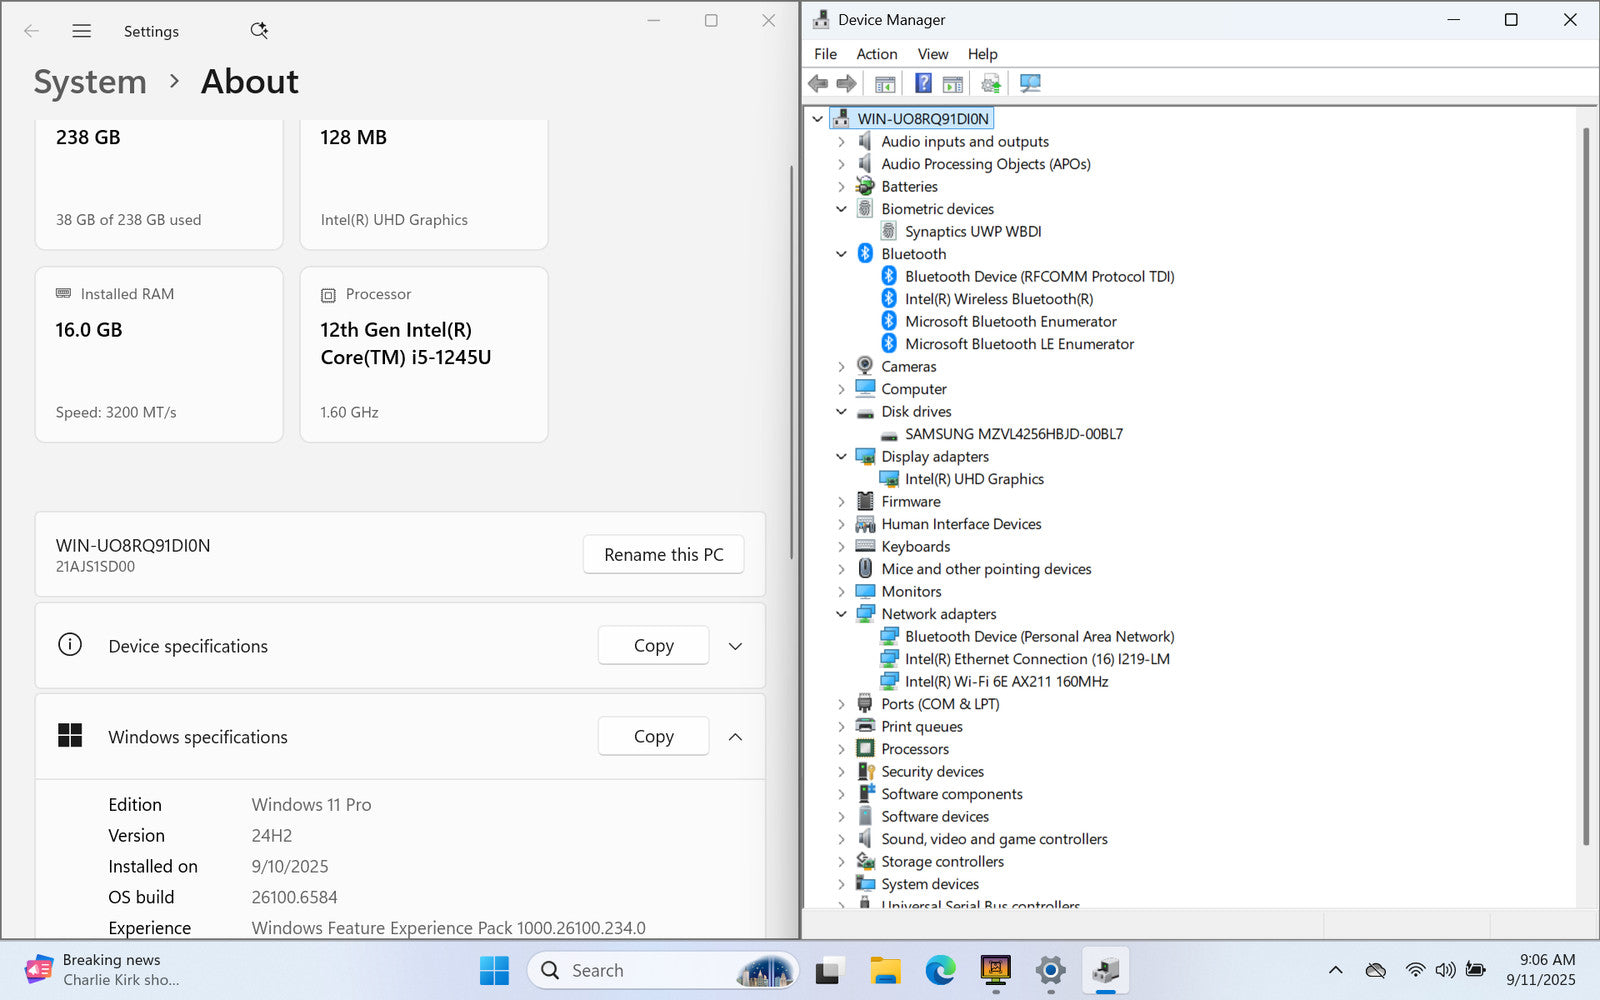Open the Help menu in Device Manager

pos(982,54)
